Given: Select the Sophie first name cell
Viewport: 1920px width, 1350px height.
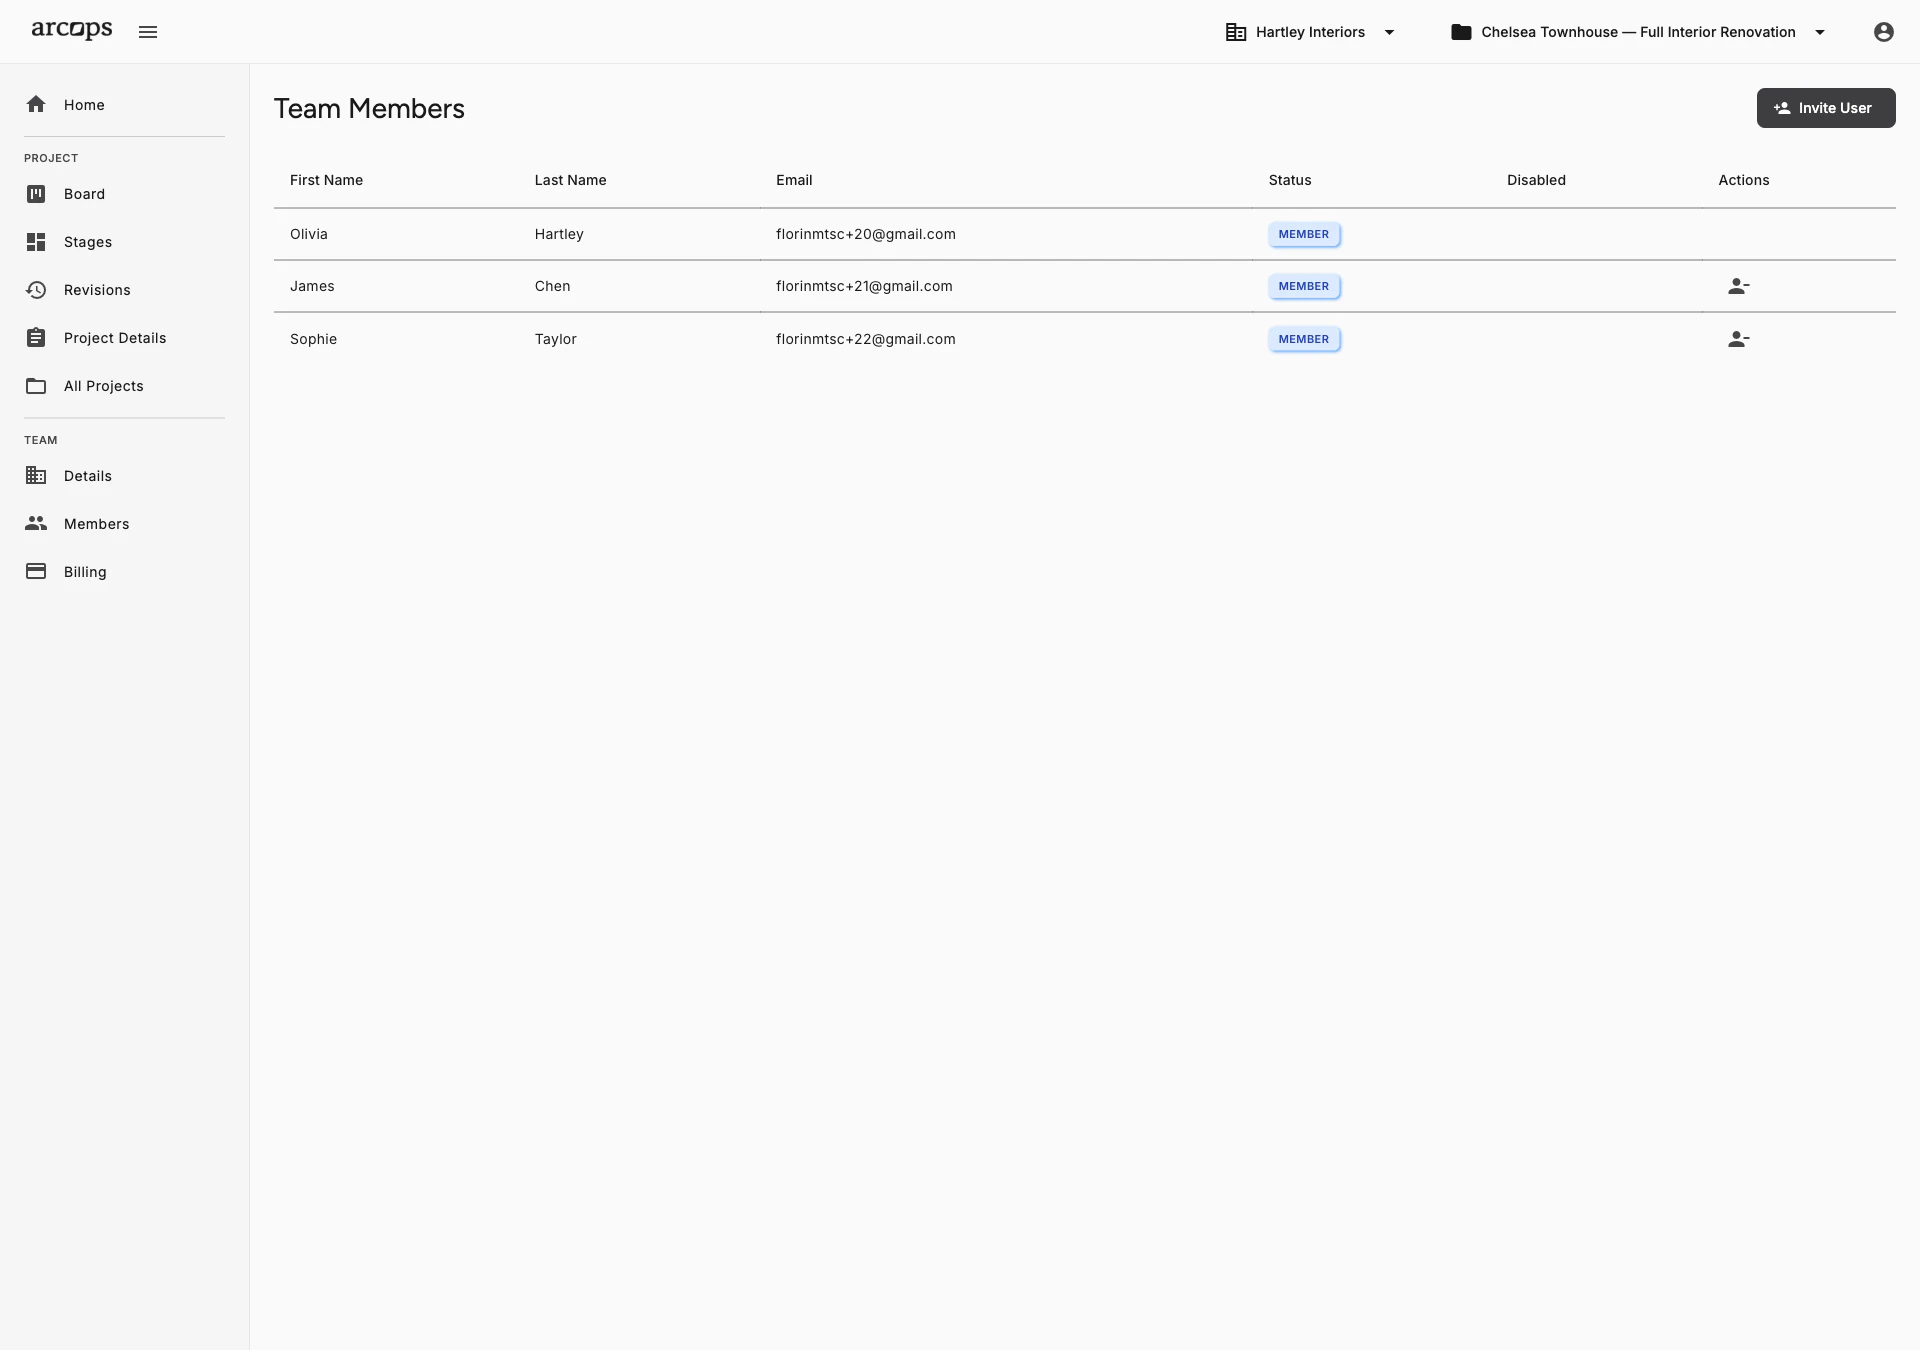Looking at the screenshot, I should pyautogui.click(x=313, y=339).
